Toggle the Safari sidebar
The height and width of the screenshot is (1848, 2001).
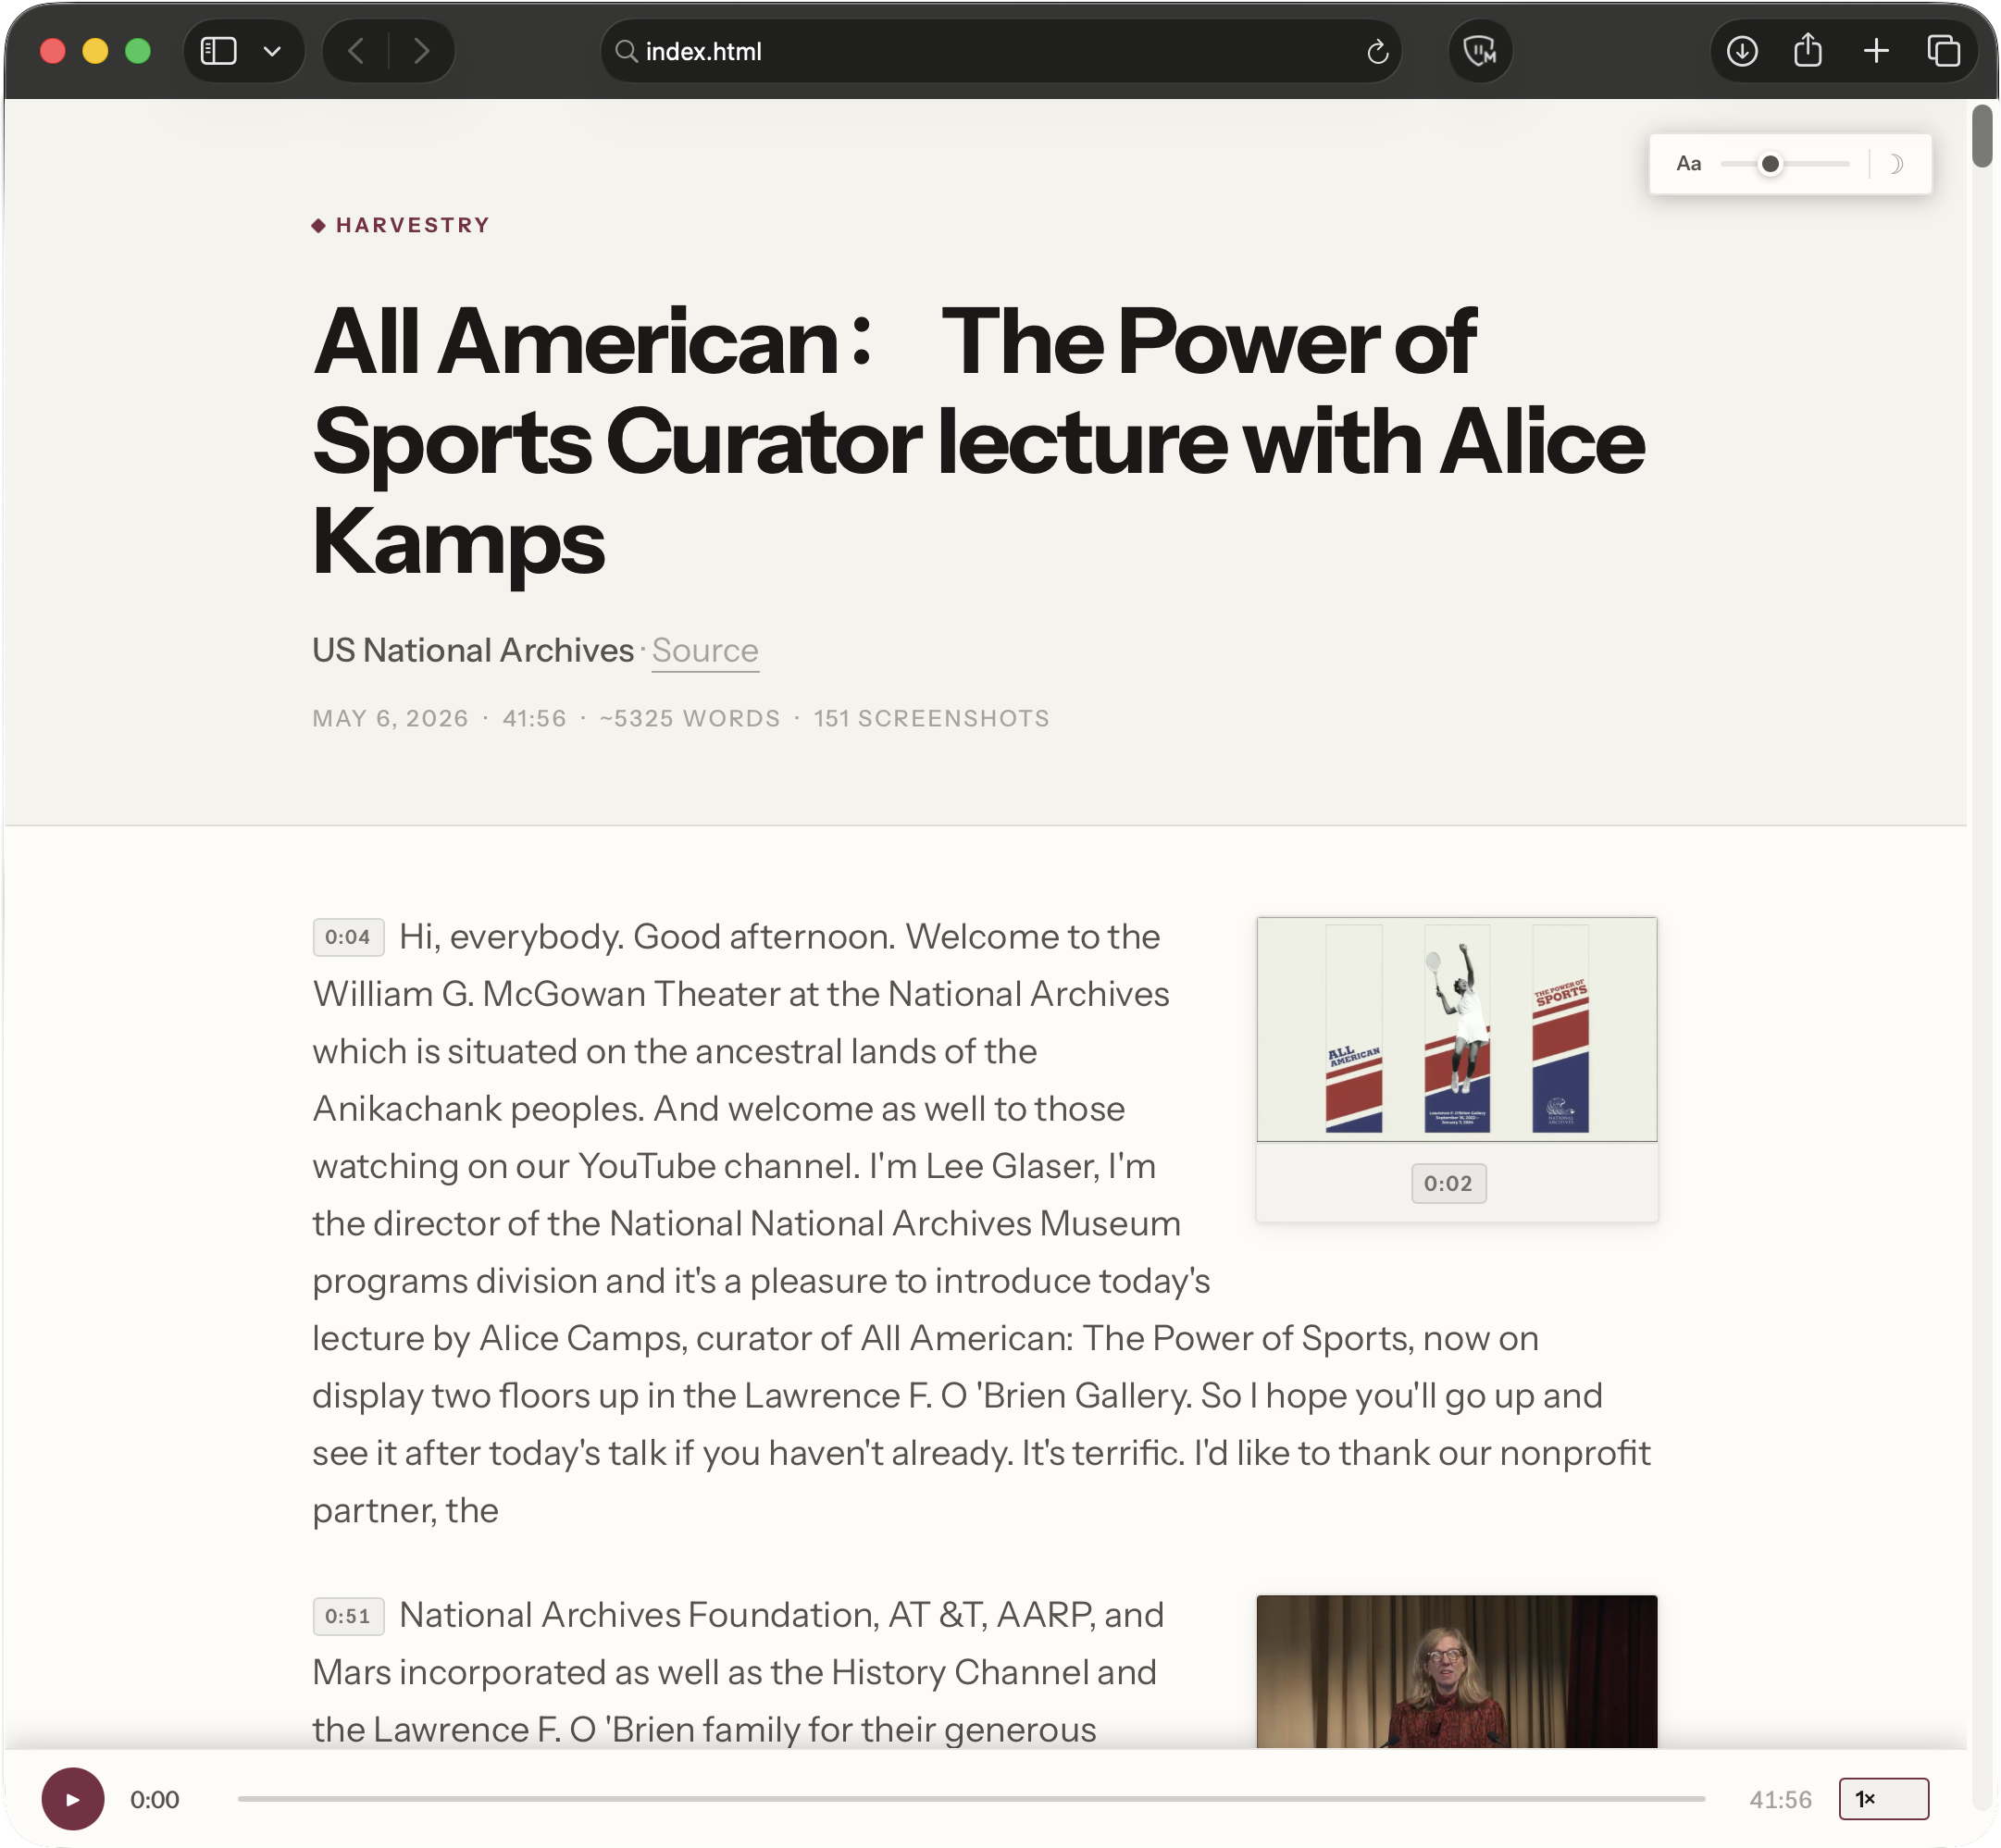click(218, 51)
